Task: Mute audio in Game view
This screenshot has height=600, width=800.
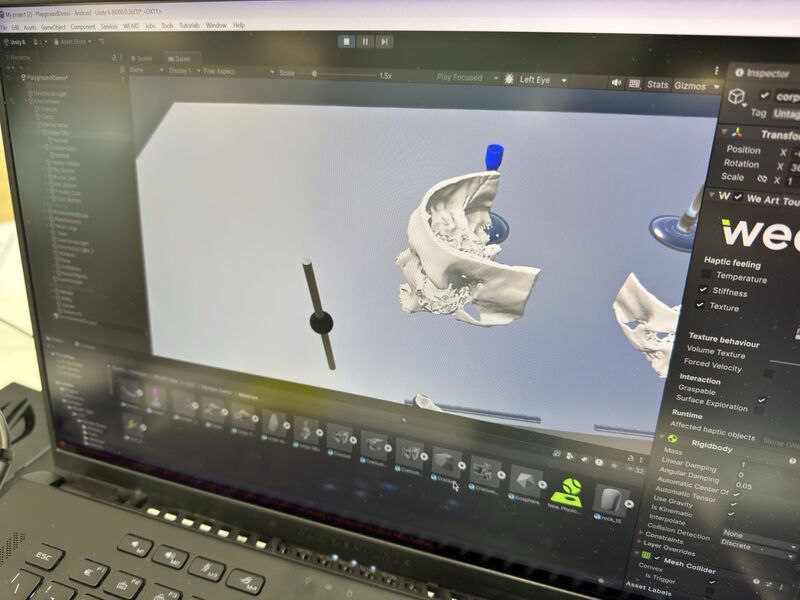Action: tap(617, 84)
